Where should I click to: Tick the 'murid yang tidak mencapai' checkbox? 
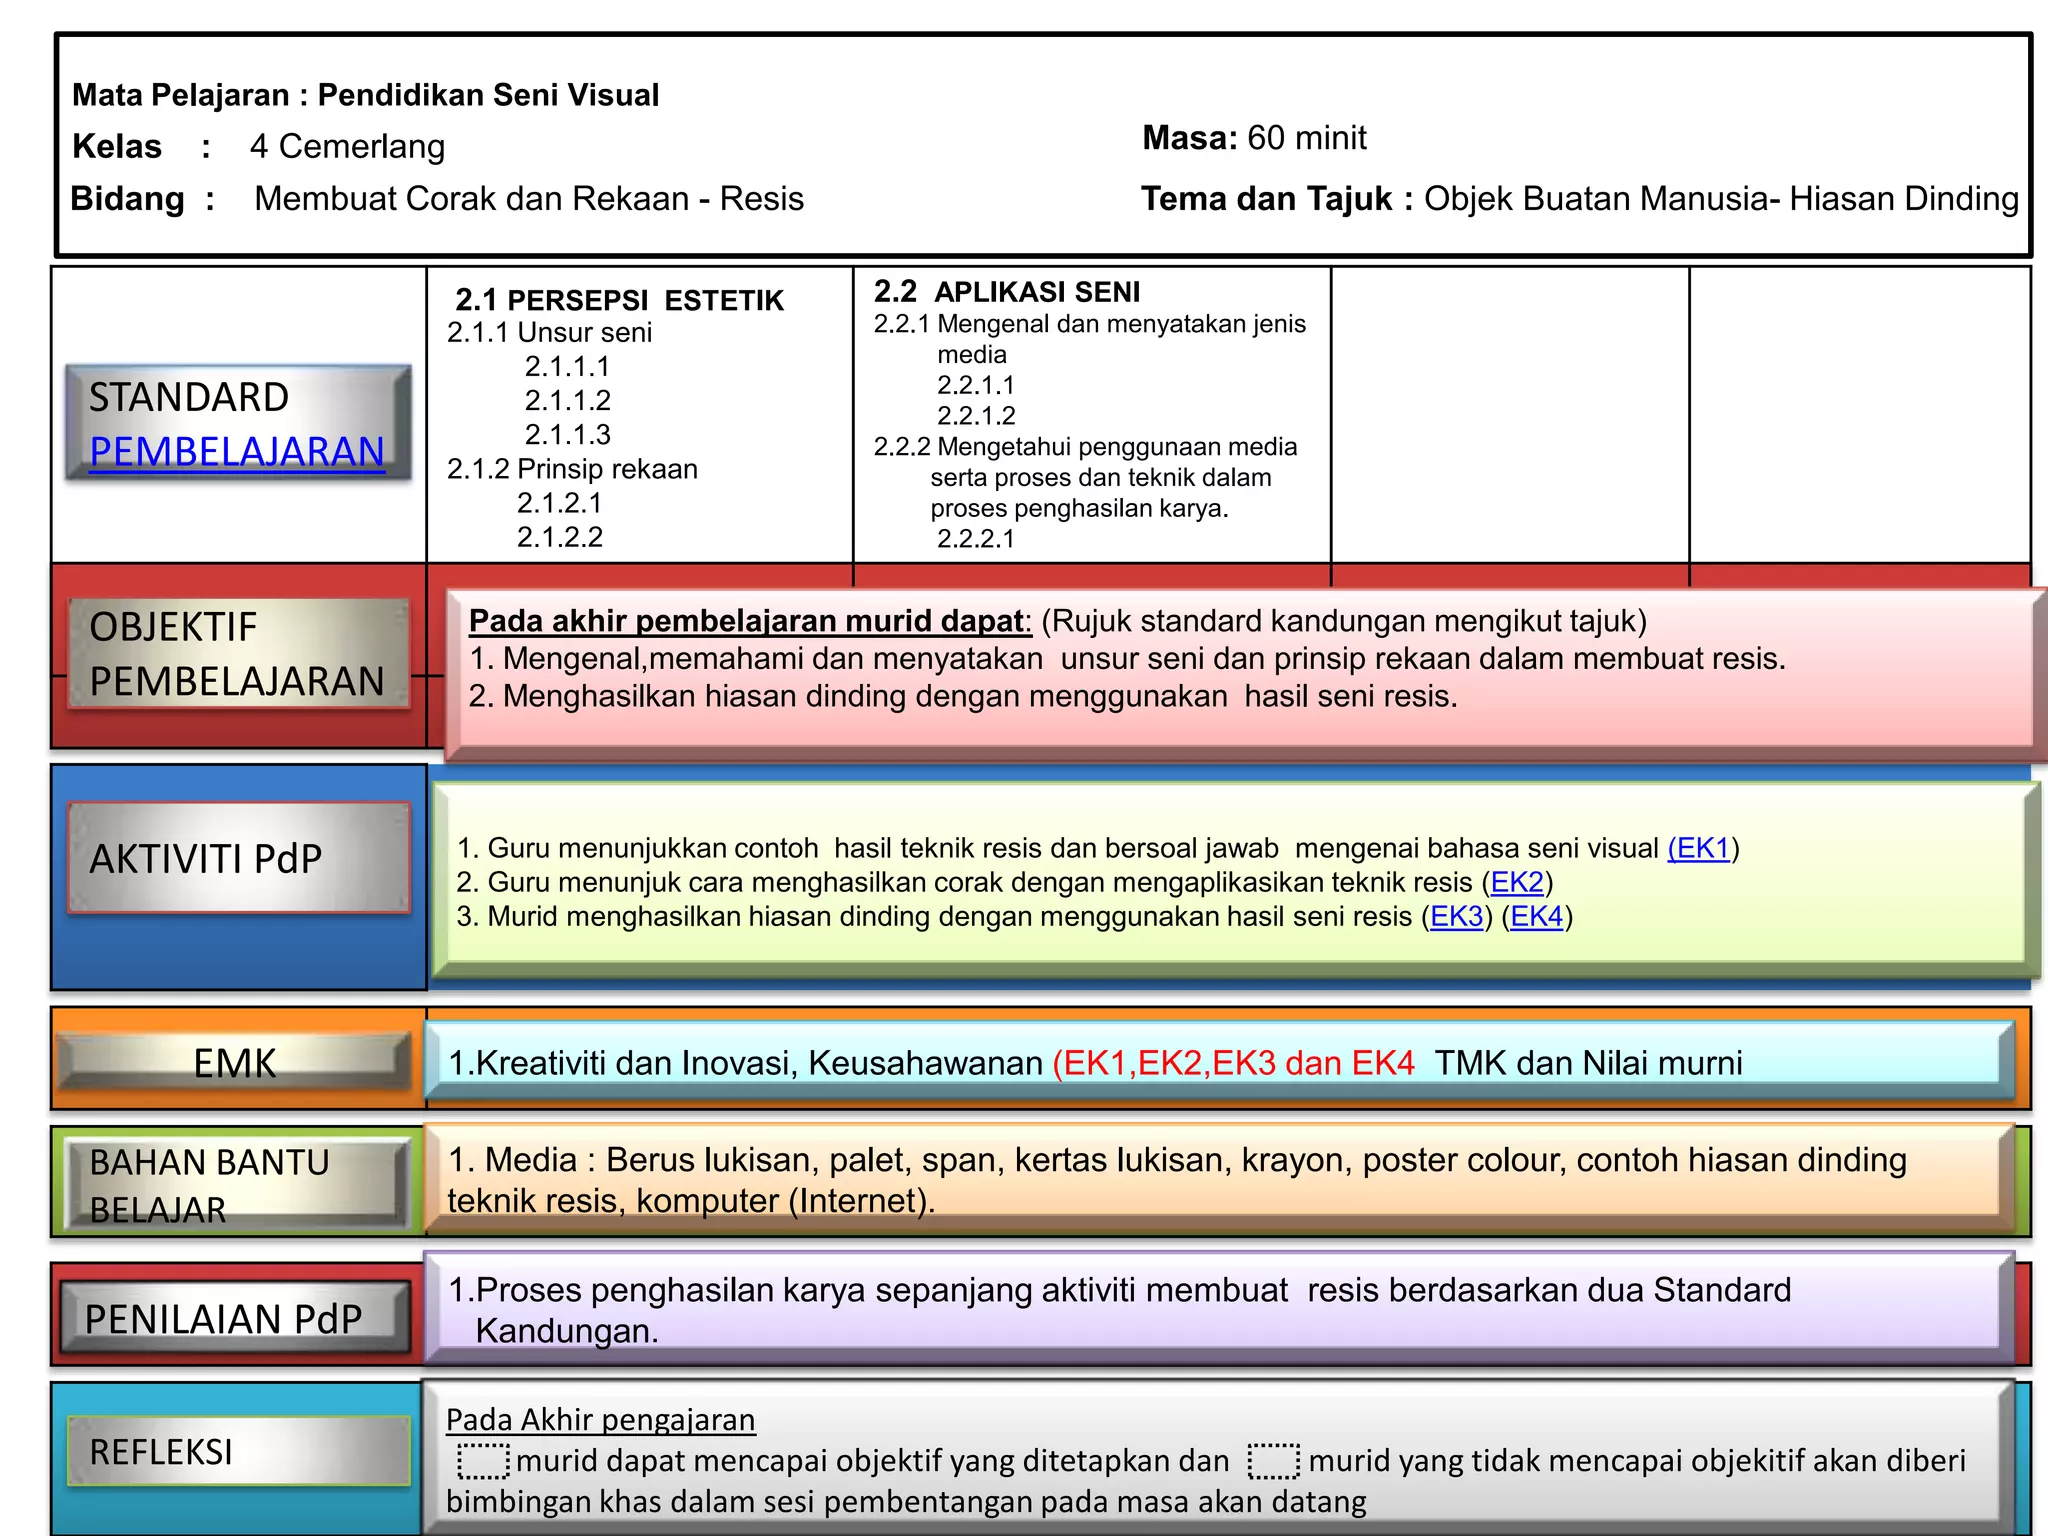point(1274,1461)
